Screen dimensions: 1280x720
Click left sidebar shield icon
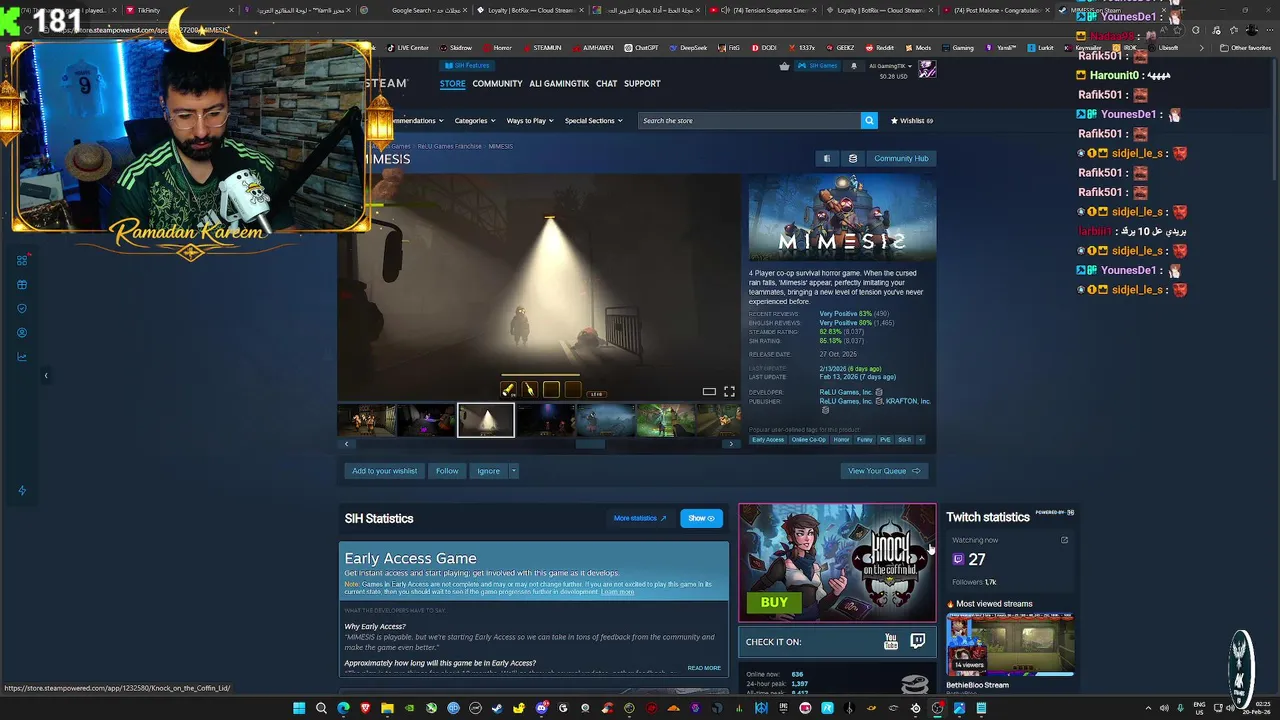coord(22,308)
